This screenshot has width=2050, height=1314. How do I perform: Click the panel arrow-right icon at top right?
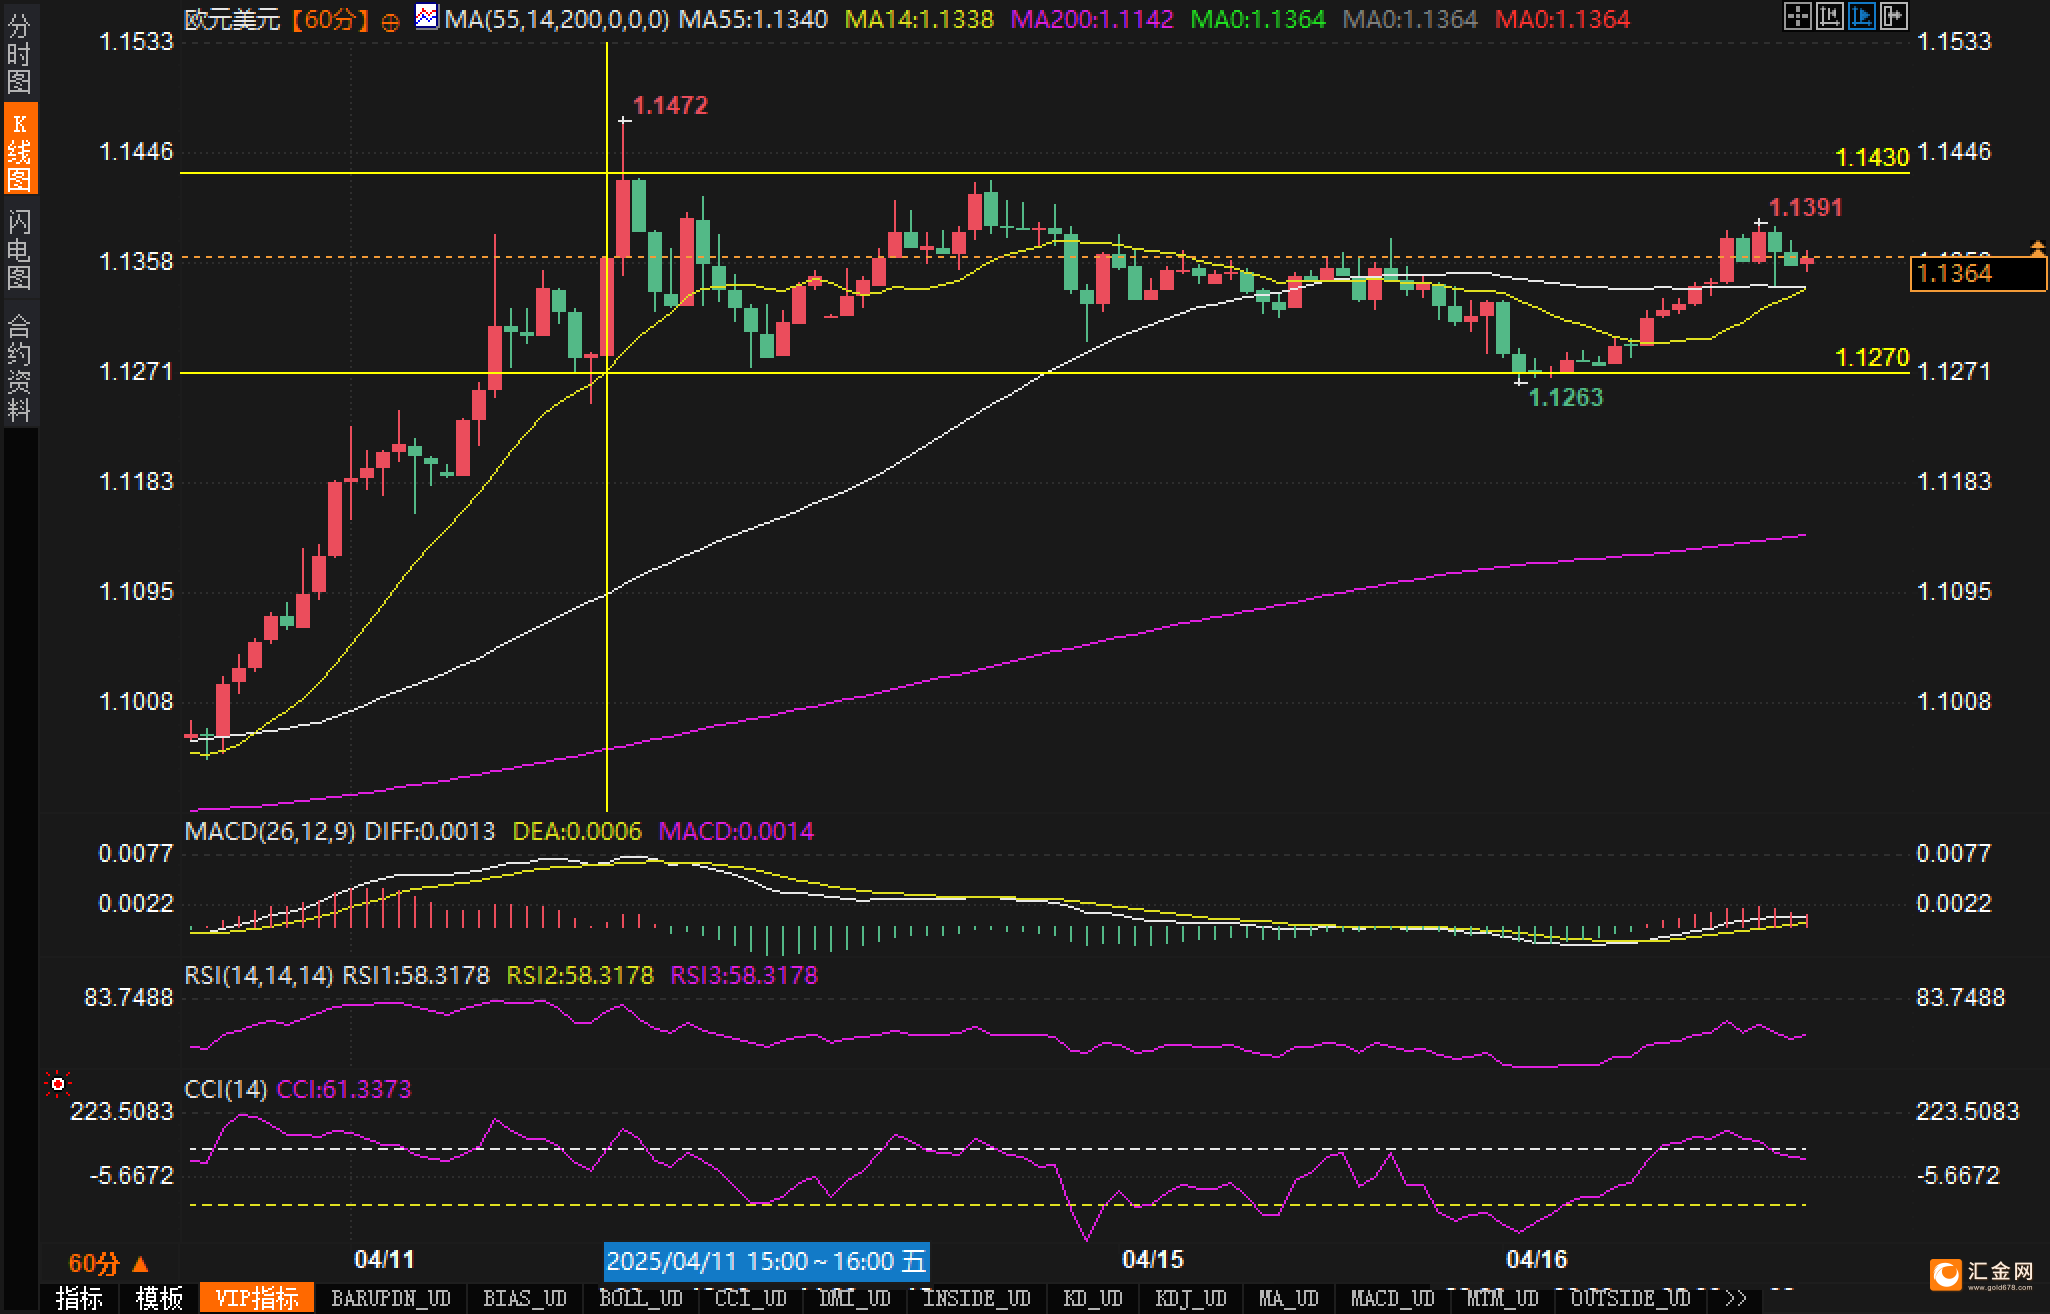1893,16
